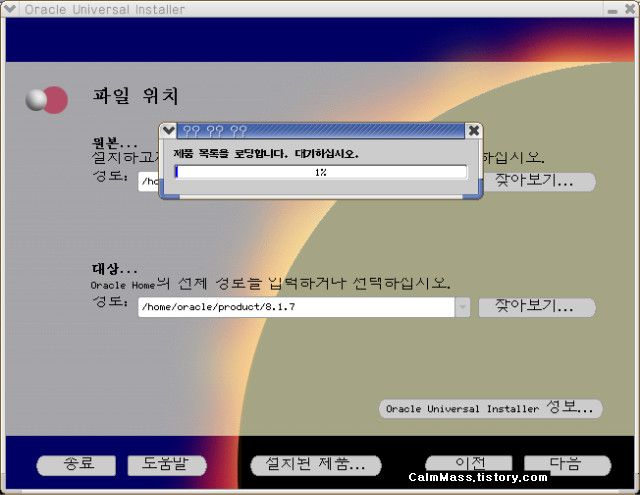
Task: Expand the destination path dropdown arrow
Action: click(x=462, y=307)
